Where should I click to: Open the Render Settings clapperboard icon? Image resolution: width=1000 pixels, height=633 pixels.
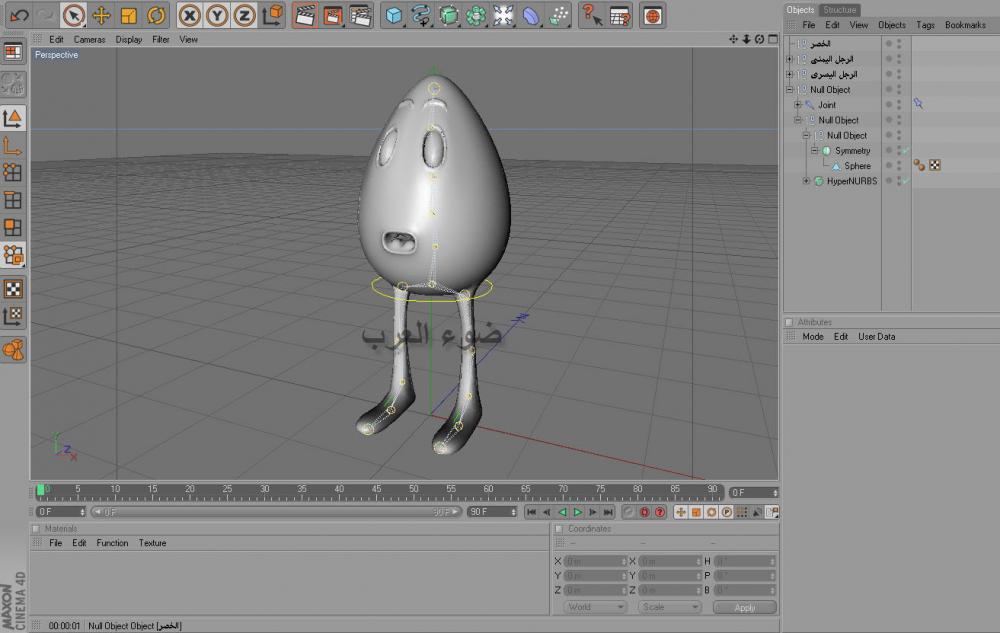click(361, 16)
